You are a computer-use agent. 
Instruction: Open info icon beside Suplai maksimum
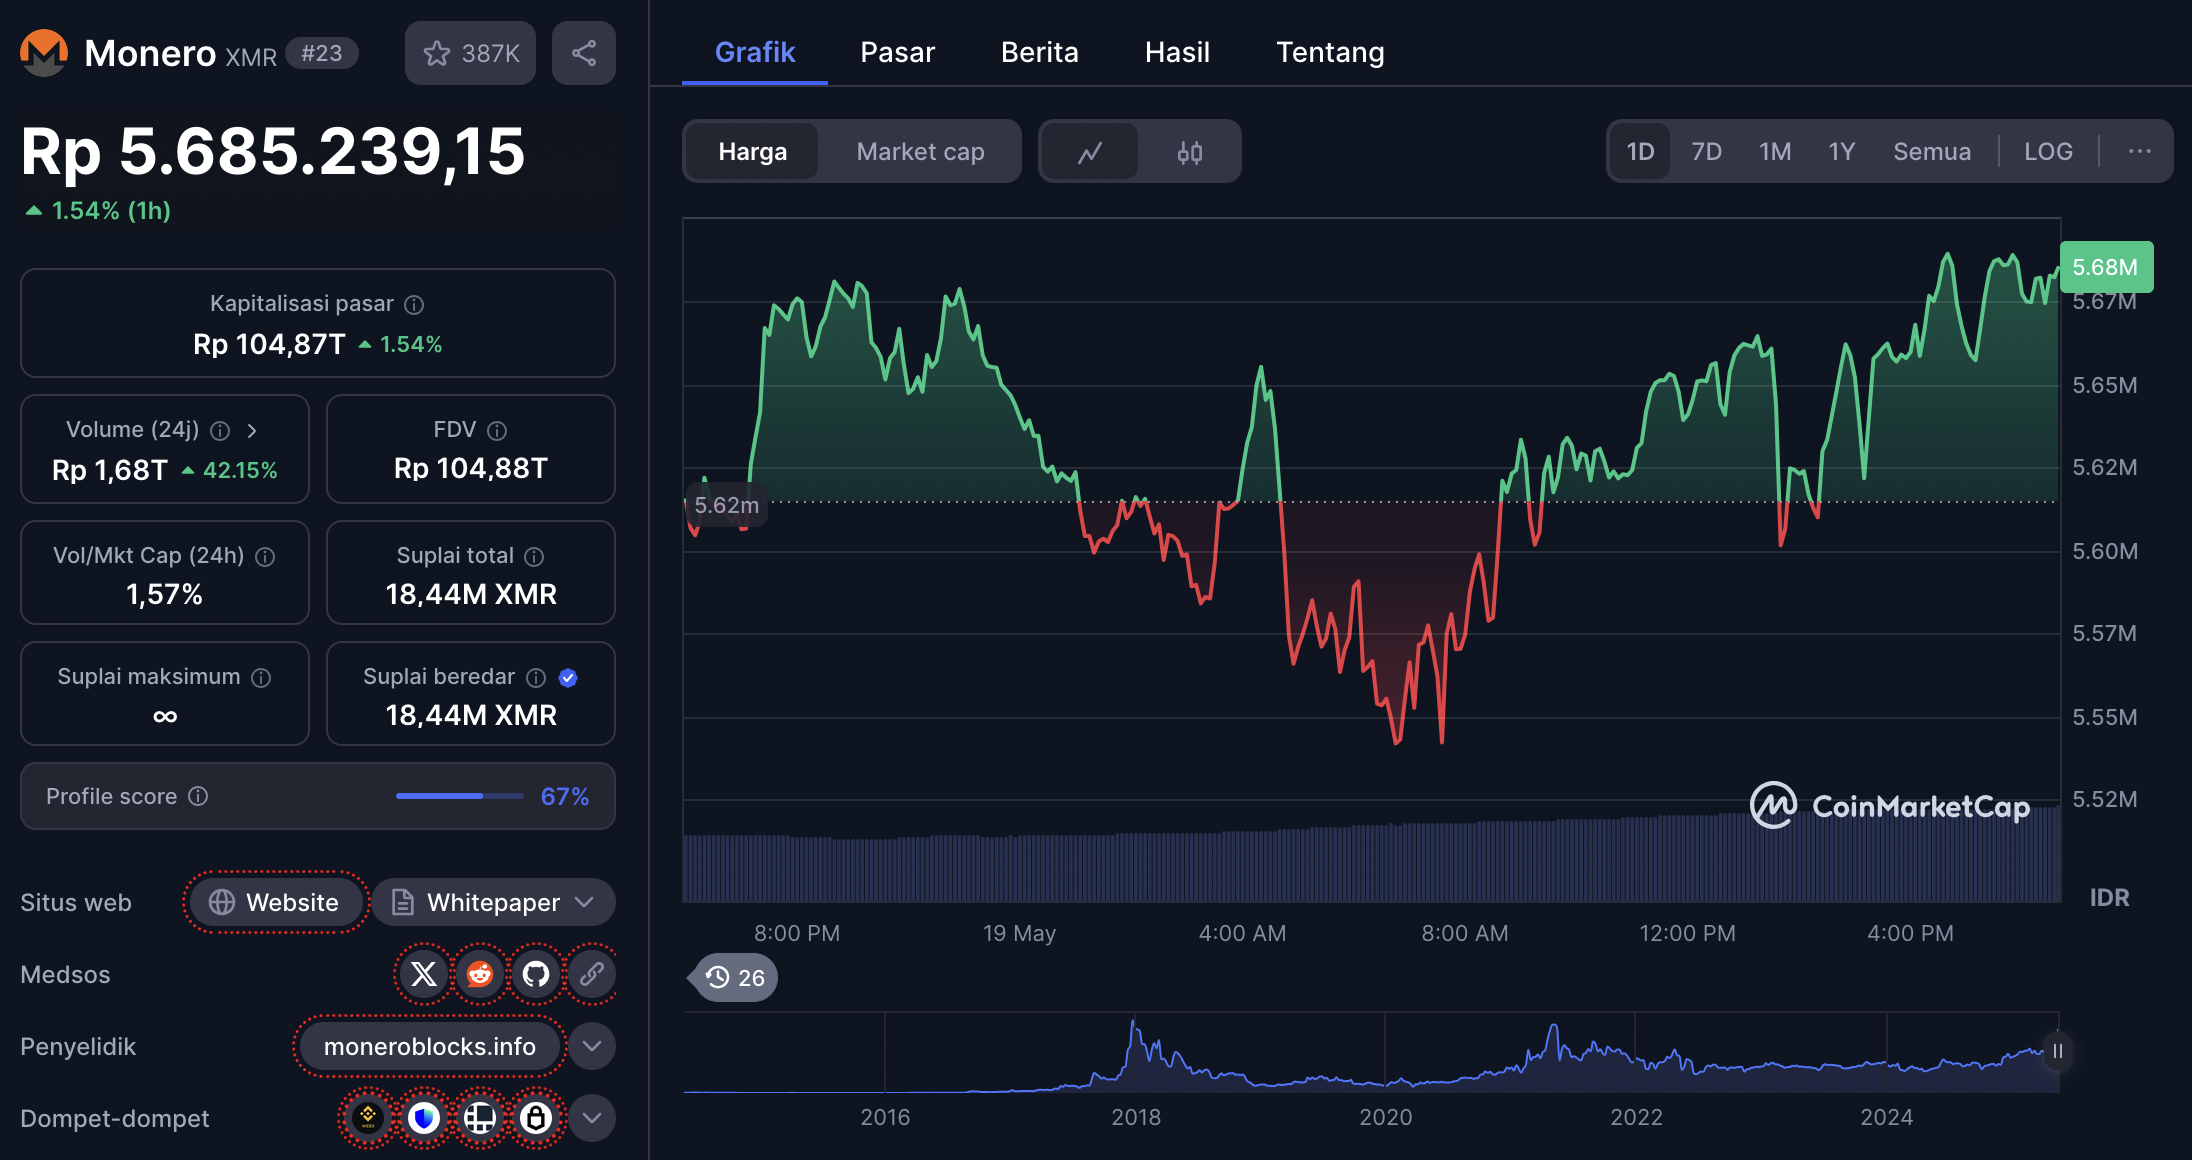click(261, 678)
